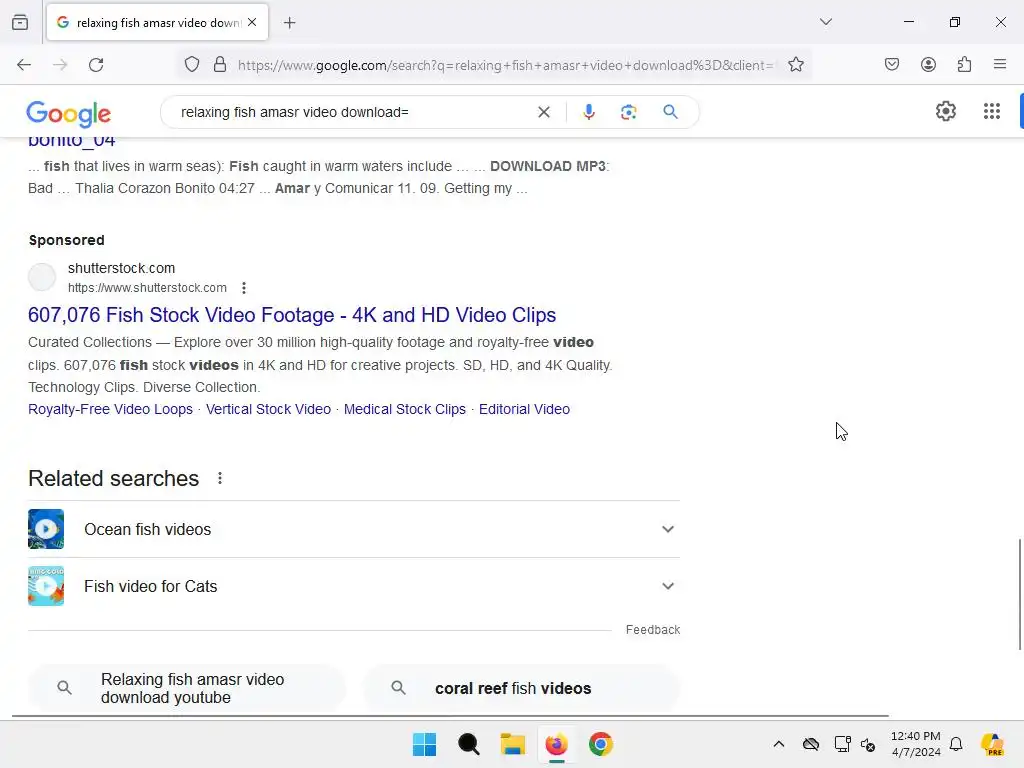Open Vertical Stock Video link
The image size is (1024, 768).
(x=268, y=409)
